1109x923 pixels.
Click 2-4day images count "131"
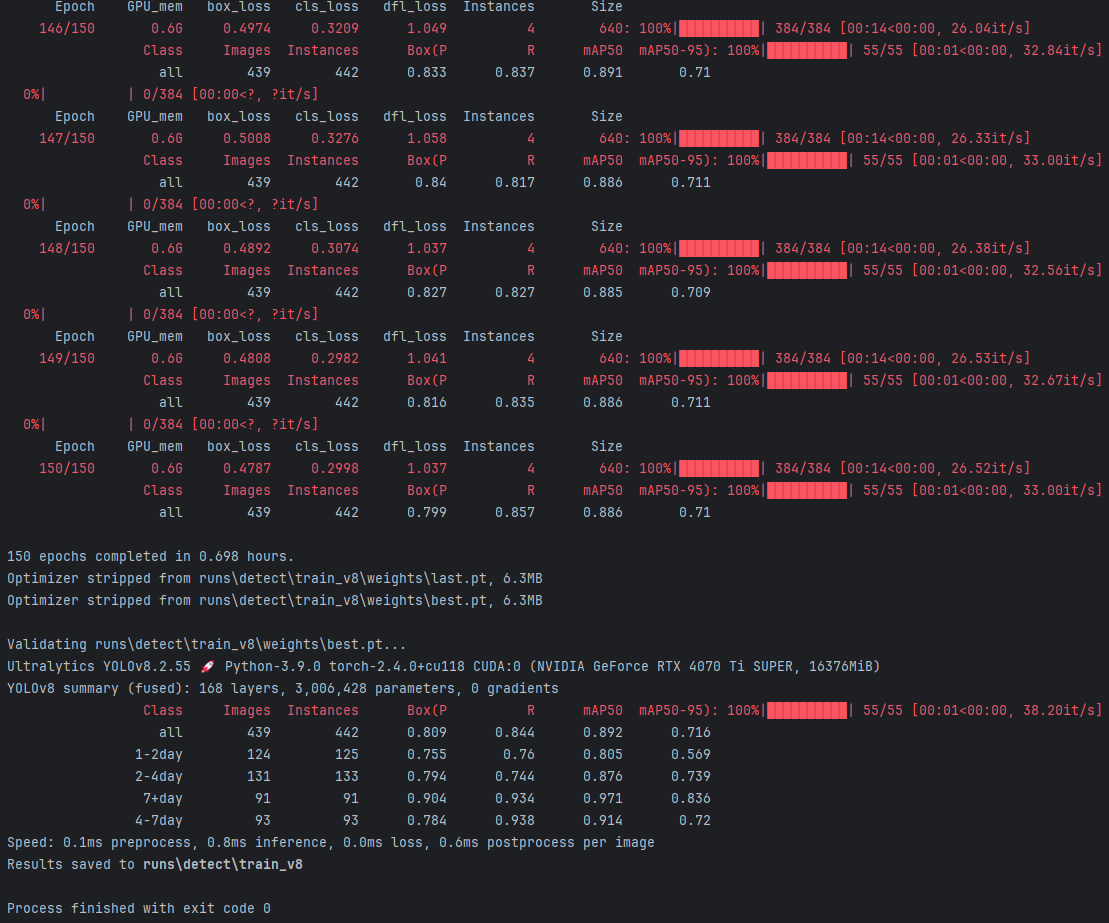(259, 777)
